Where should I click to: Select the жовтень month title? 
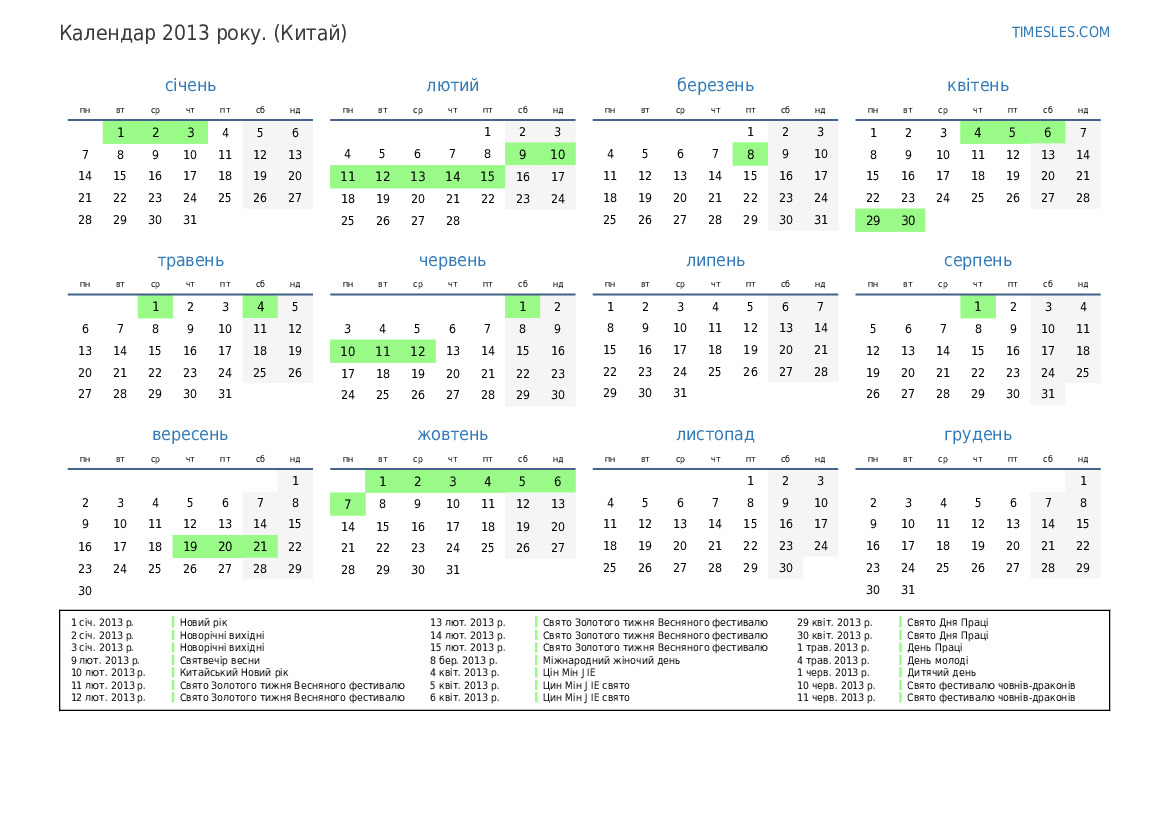[x=453, y=435]
